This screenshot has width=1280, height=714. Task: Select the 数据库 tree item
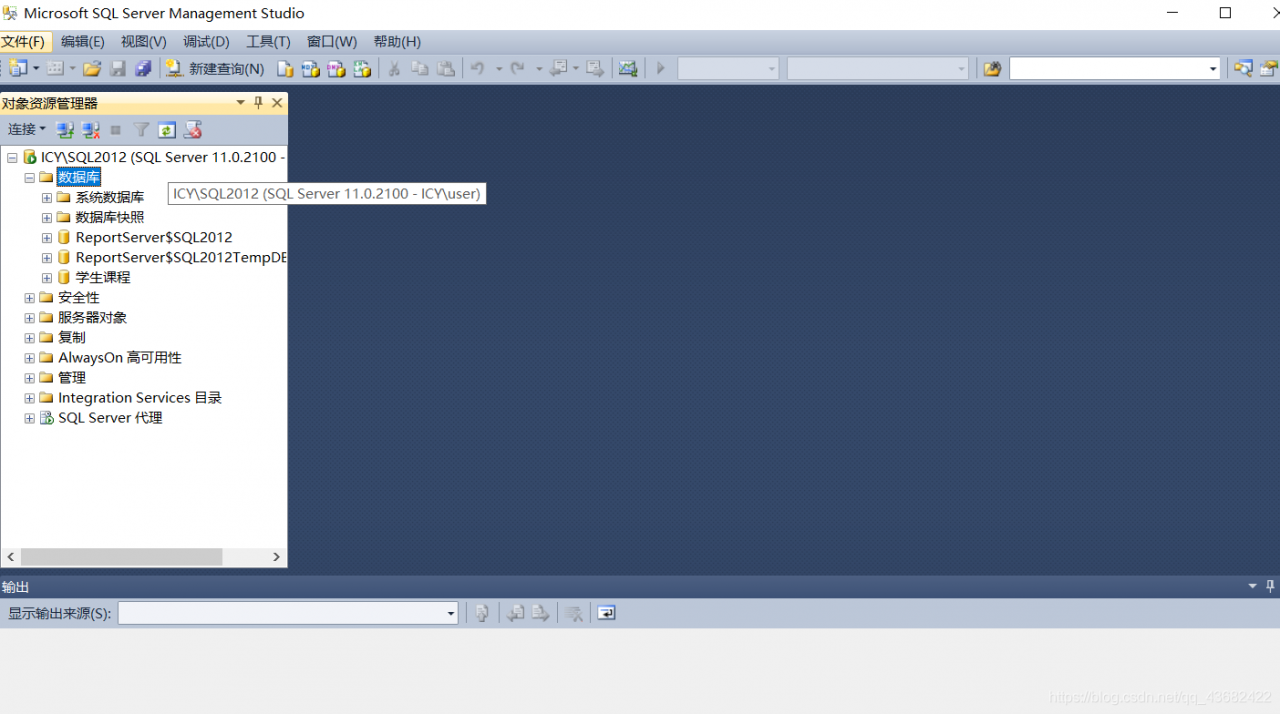click(79, 177)
